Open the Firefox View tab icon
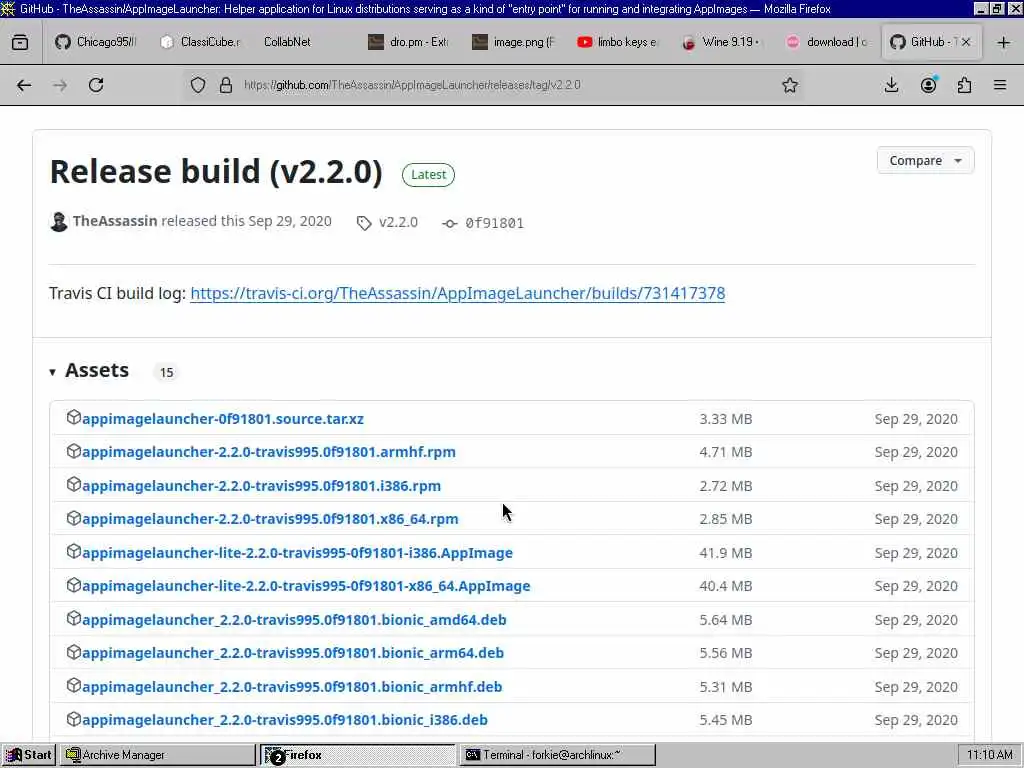 click(20, 42)
